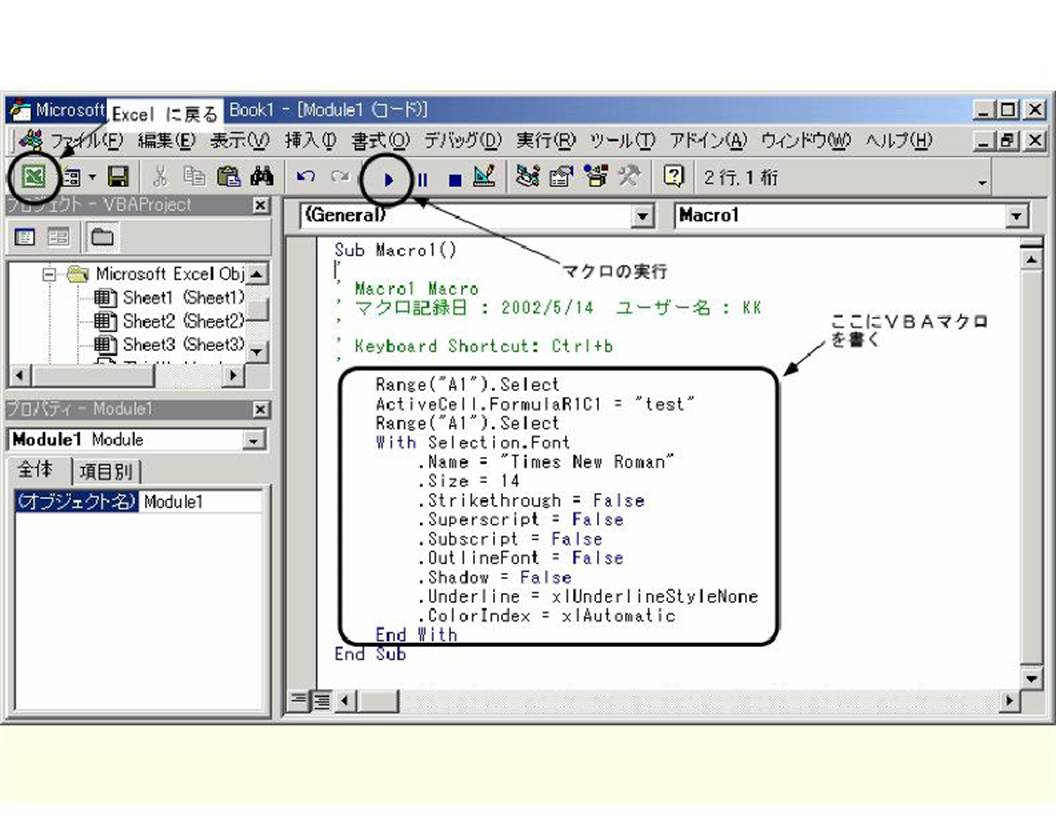Open the デバッグ(D) menu
This screenshot has height=816, width=1056.
[x=462, y=141]
